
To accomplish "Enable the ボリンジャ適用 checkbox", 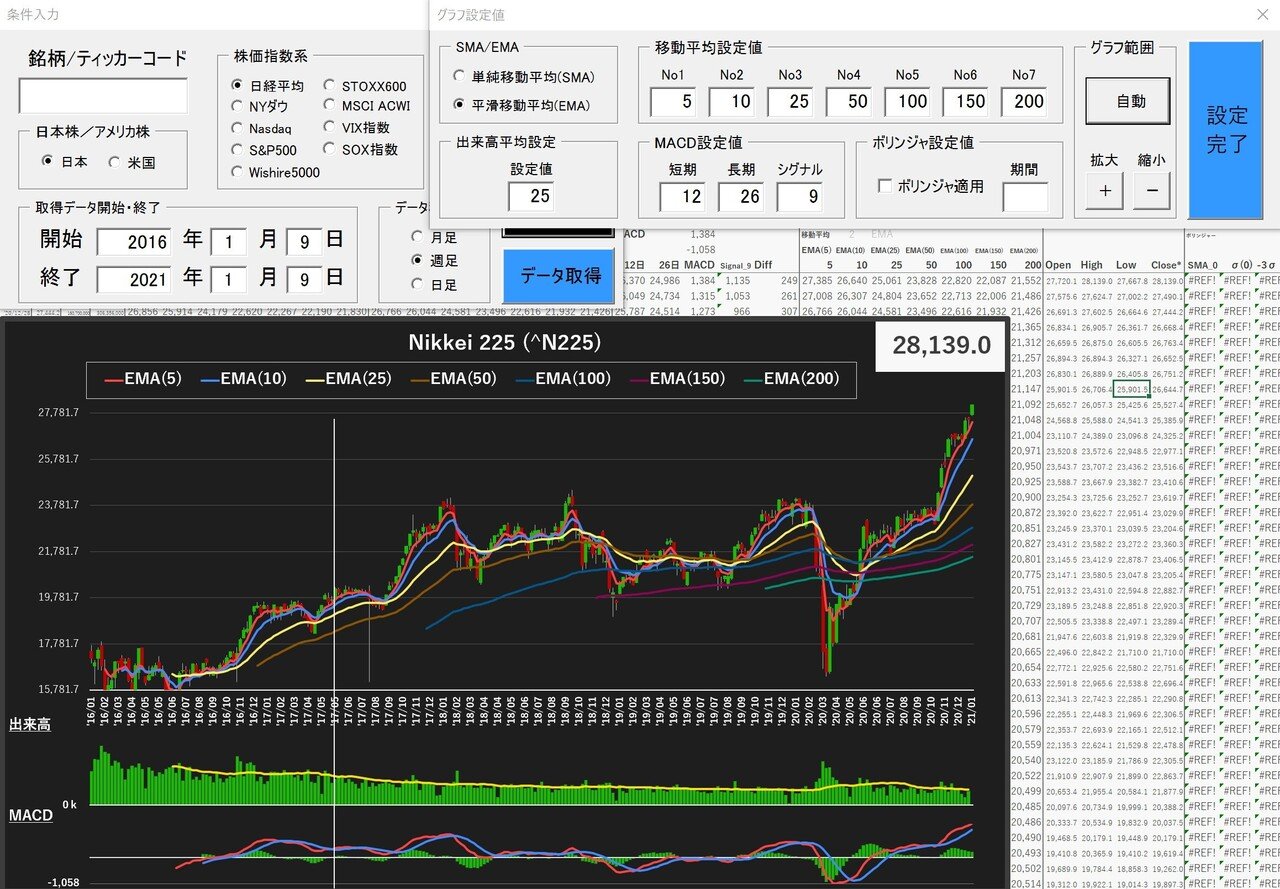I will coord(884,186).
